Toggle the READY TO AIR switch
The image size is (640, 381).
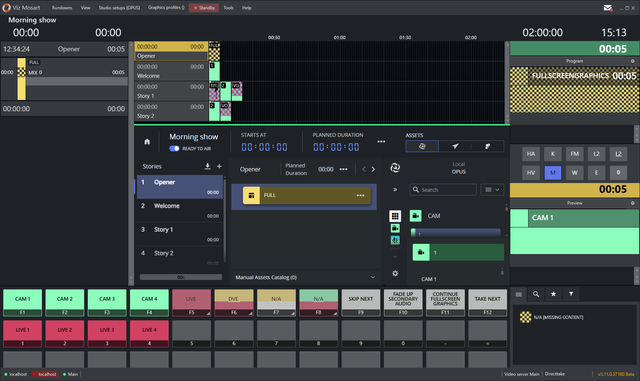pyautogui.click(x=174, y=149)
